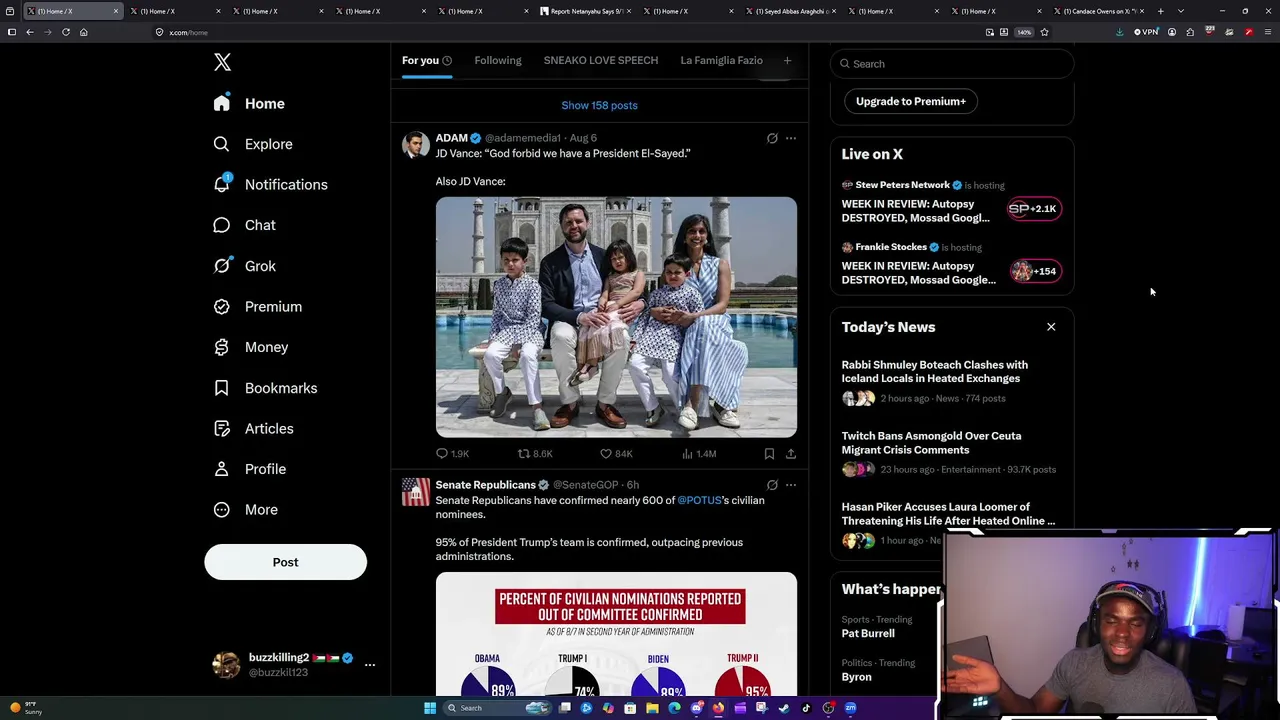Reply to ADAM's JD Vance post
The image size is (1280, 720).
[451, 454]
